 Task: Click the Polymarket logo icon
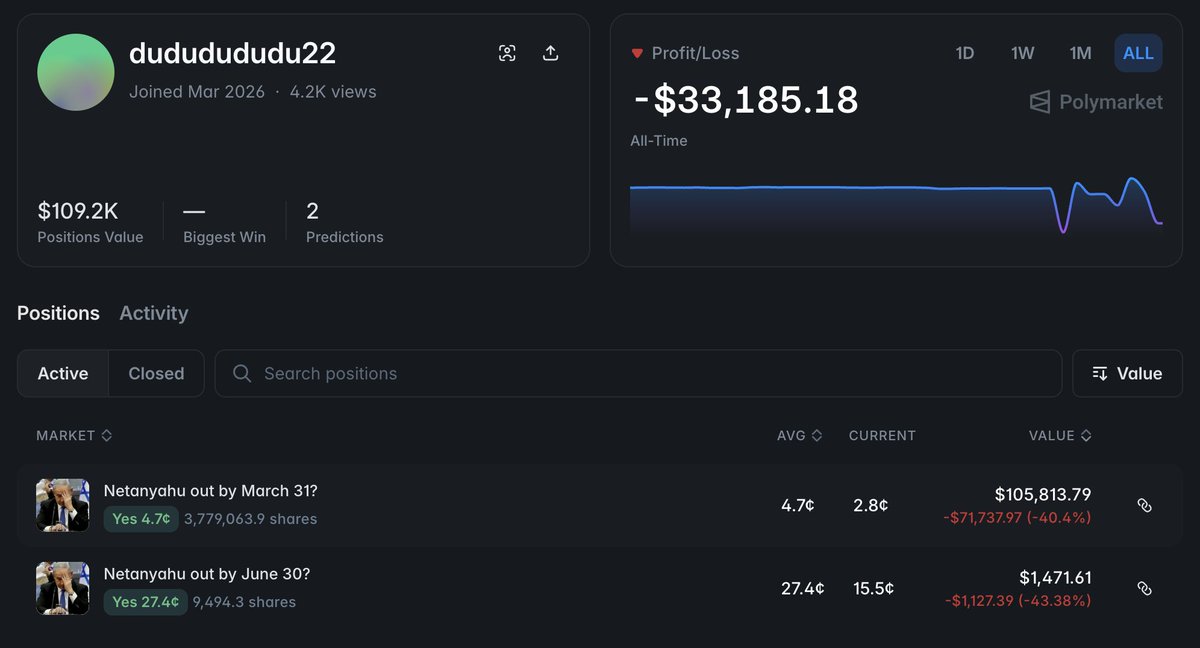1040,102
